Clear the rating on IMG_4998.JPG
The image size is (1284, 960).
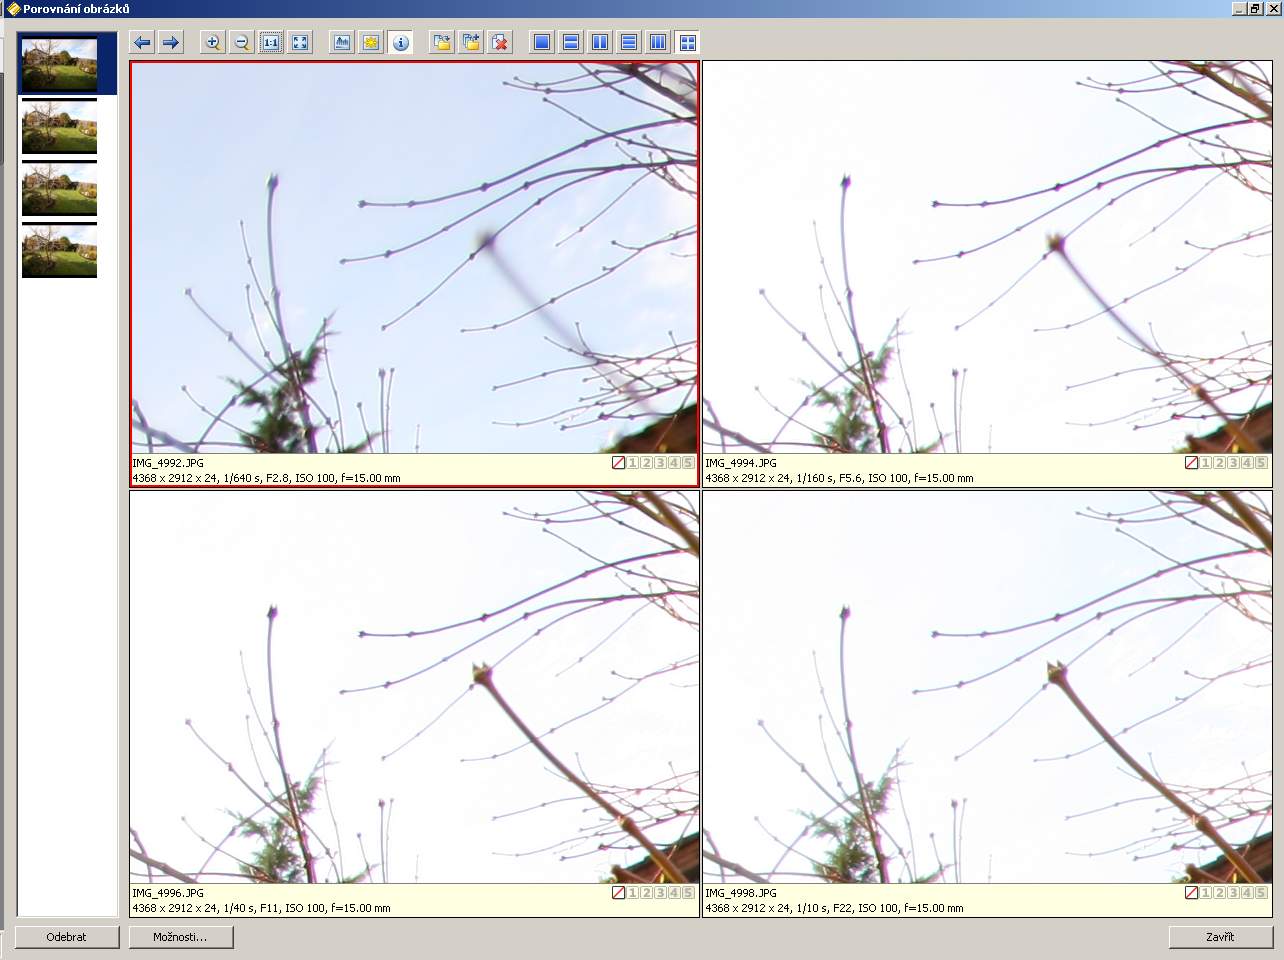point(1191,893)
